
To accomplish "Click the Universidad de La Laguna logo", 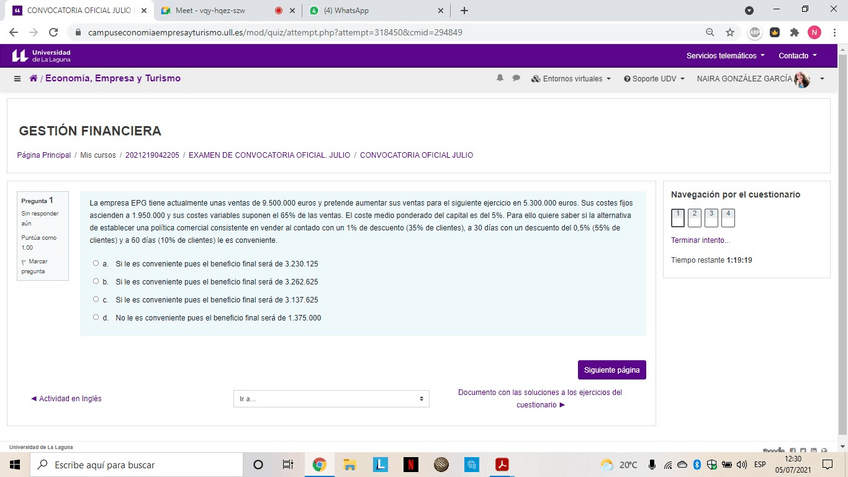I will point(41,56).
